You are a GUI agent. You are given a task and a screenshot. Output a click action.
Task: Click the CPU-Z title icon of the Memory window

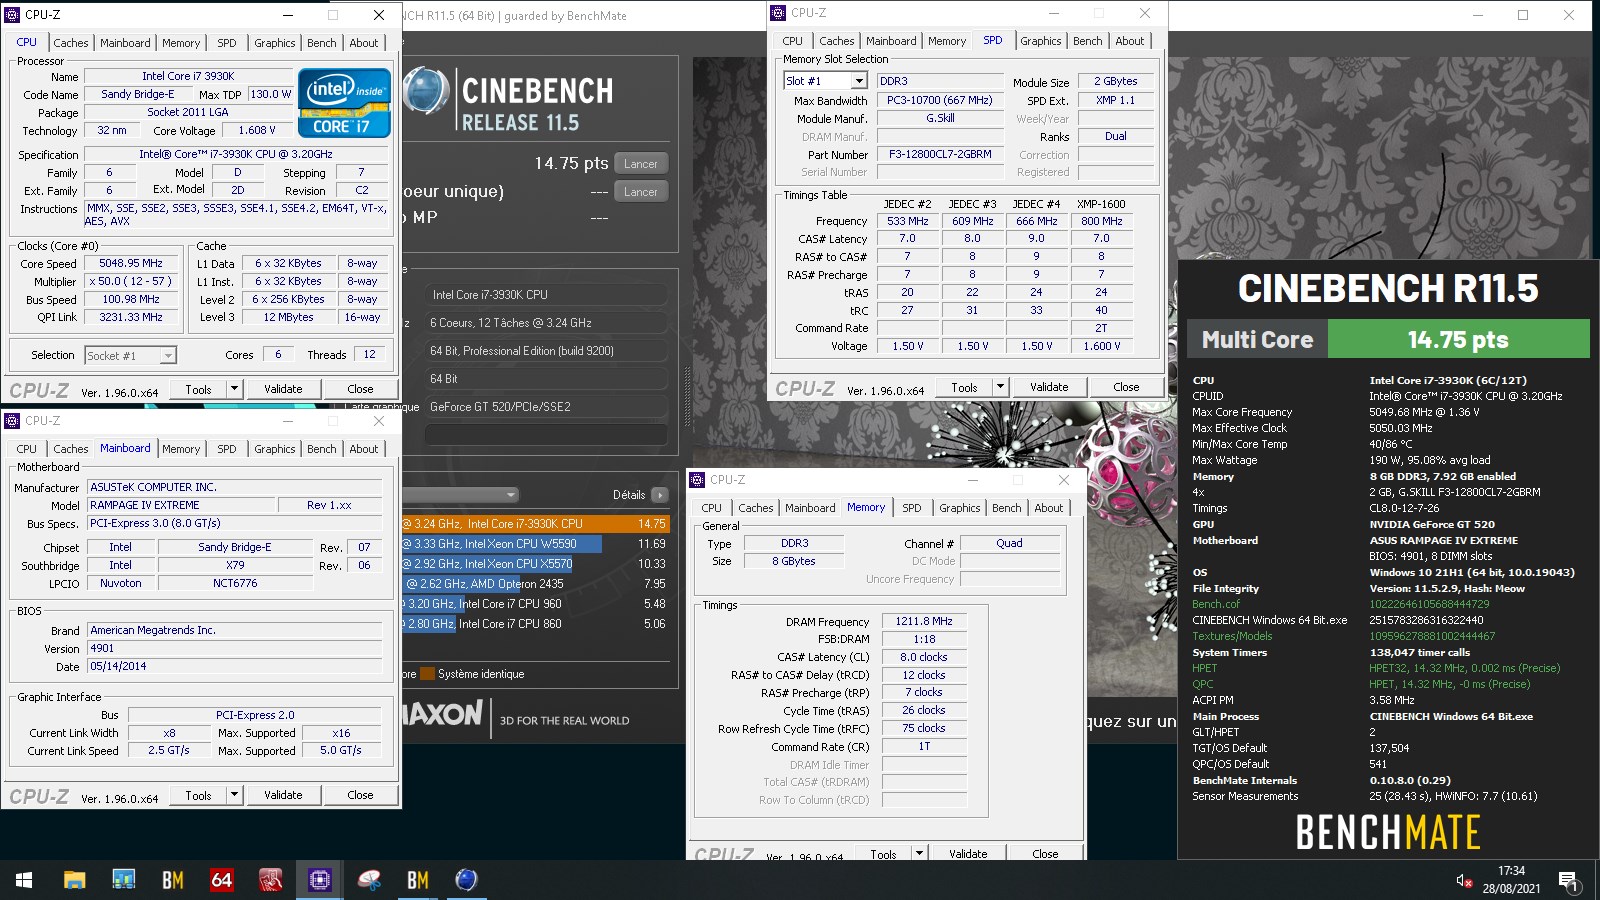(697, 480)
